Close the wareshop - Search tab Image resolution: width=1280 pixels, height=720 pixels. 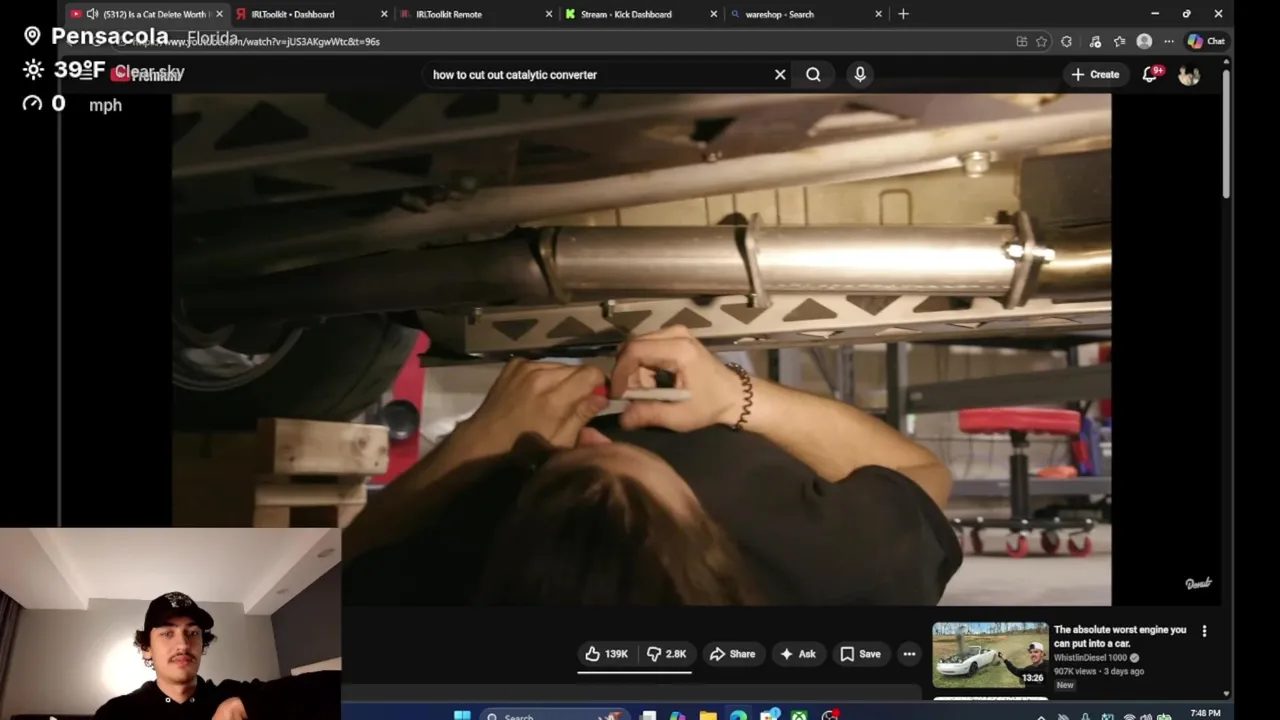point(879,14)
